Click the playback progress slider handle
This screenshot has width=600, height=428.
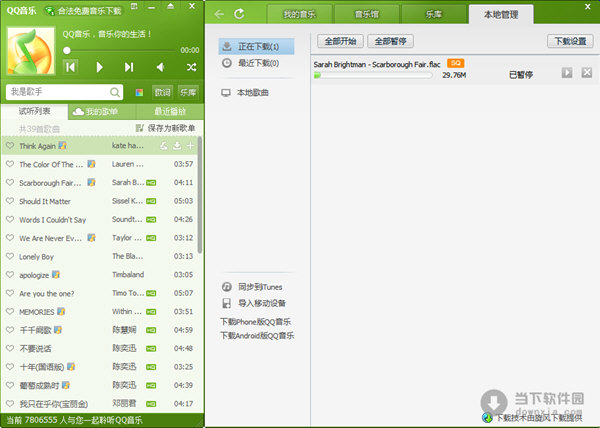[67, 50]
